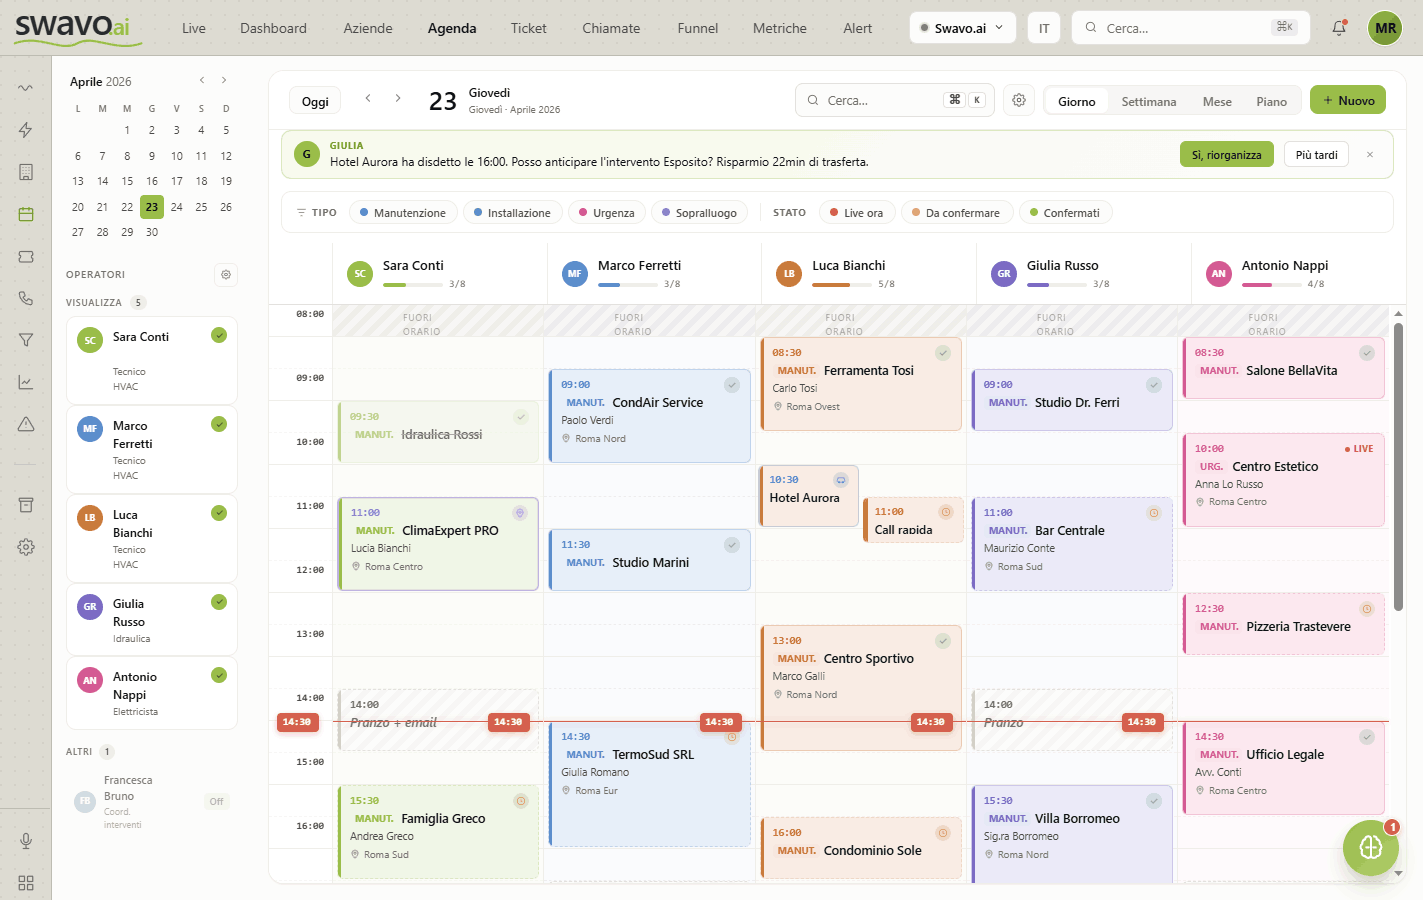This screenshot has height=900, width=1423.
Task: Open the funnel filter sidebar icon
Action: 26,340
